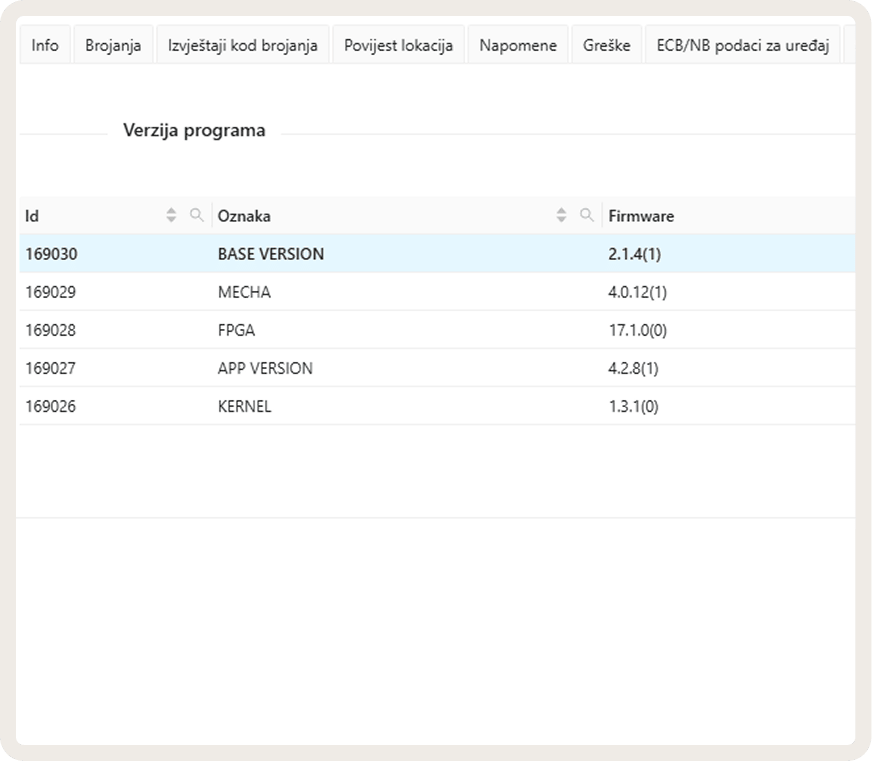Open the Id column search icon
872x761 pixels.
click(x=196, y=215)
